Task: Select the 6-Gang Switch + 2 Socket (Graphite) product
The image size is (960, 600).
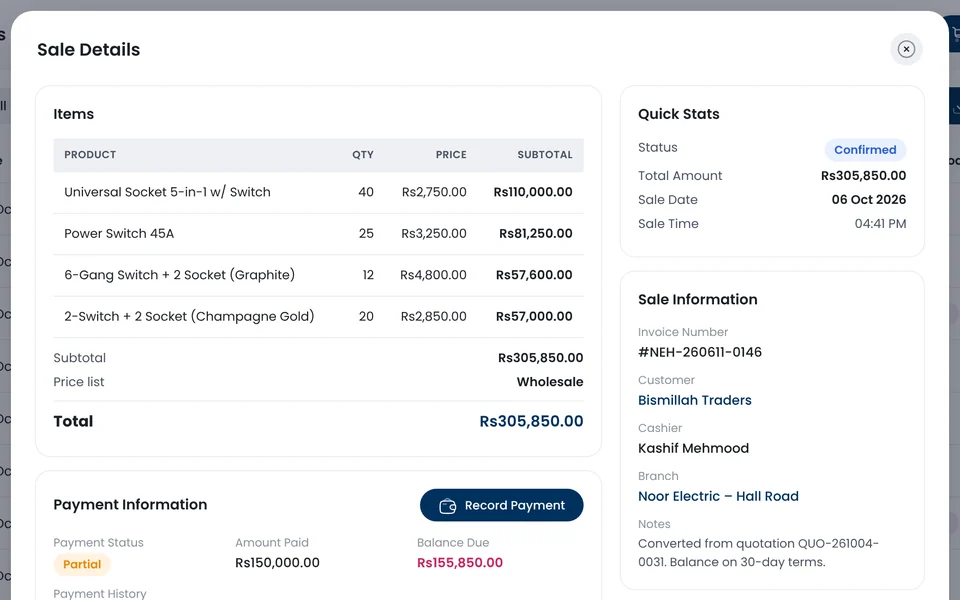Action: tap(179, 275)
